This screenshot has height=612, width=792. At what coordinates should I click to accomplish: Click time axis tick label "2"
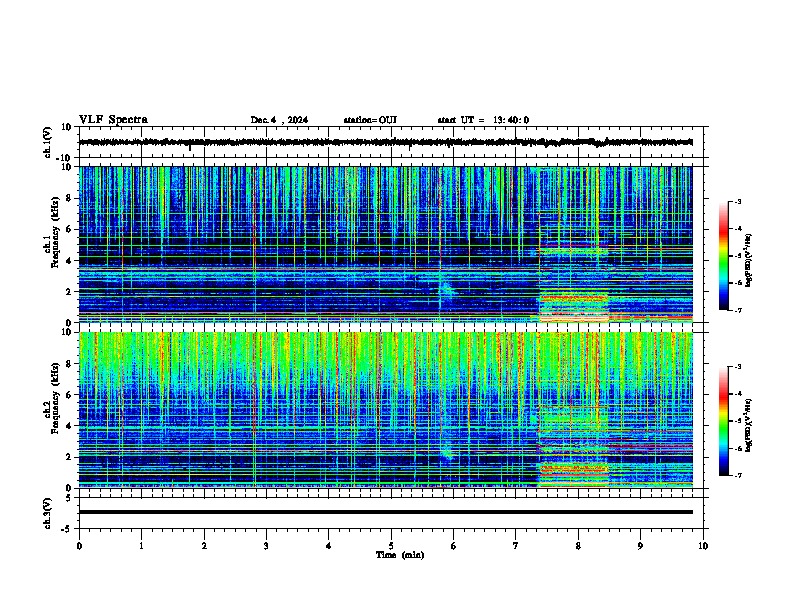coord(204,546)
